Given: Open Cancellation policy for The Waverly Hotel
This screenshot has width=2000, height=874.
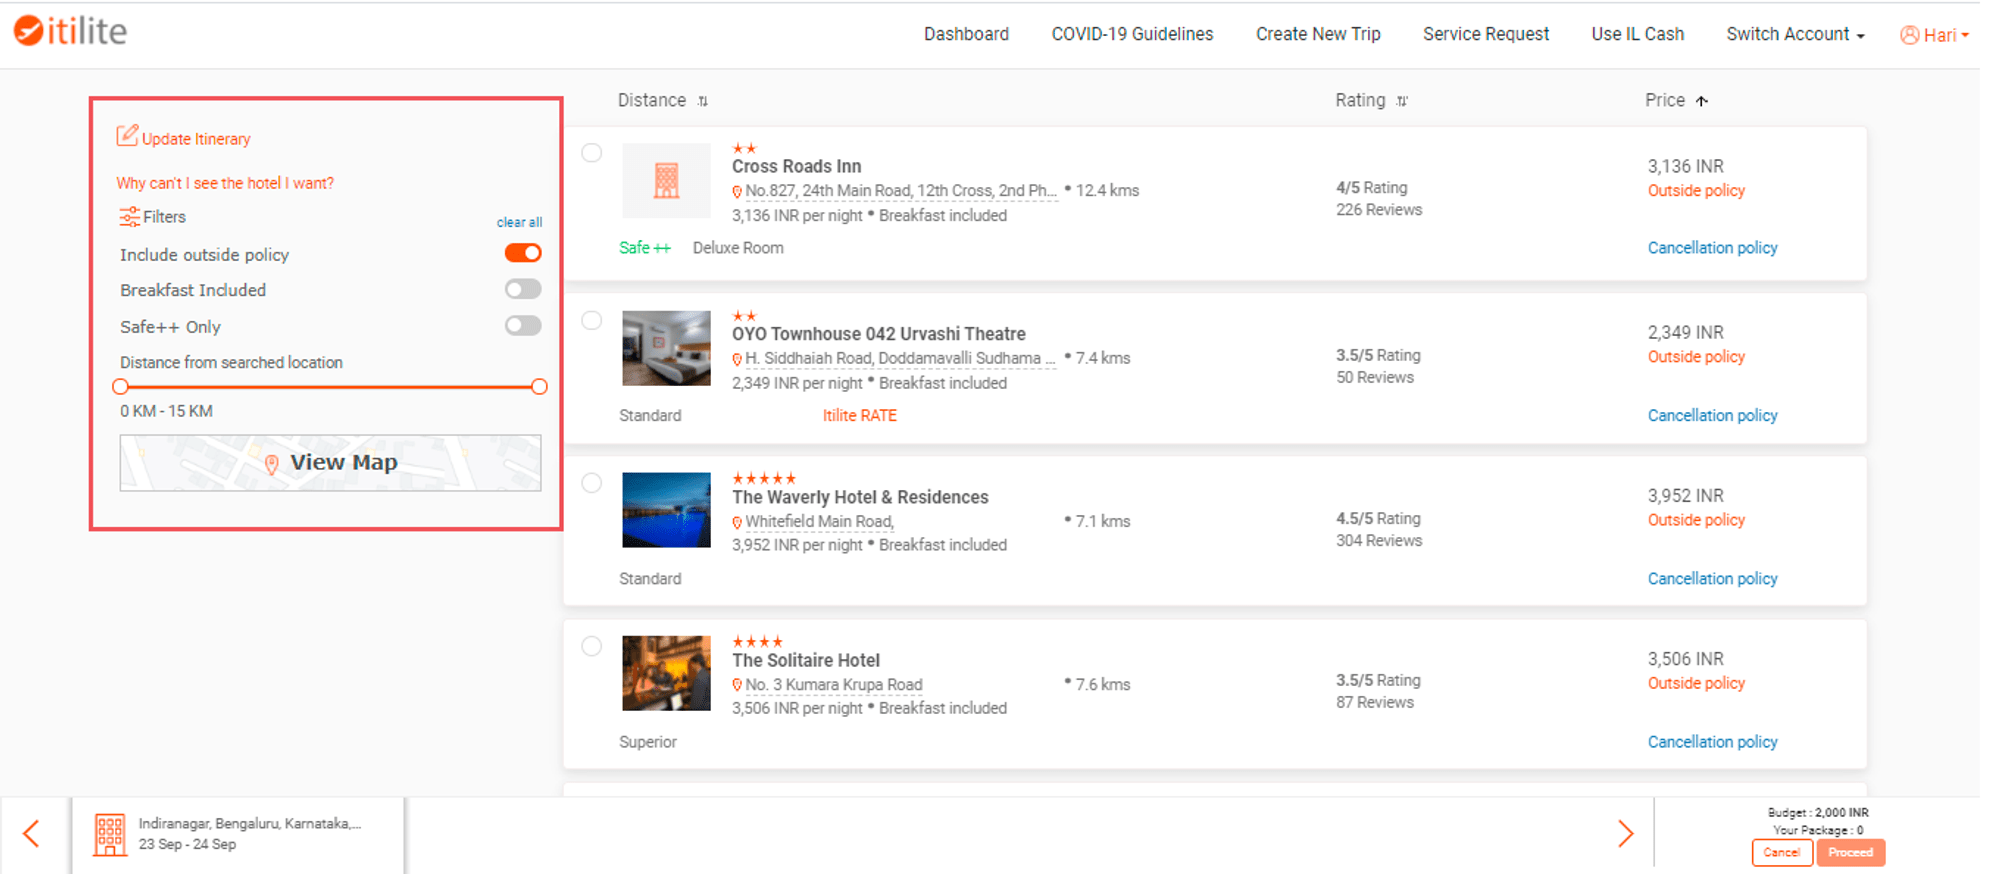Looking at the screenshot, I should pos(1712,579).
